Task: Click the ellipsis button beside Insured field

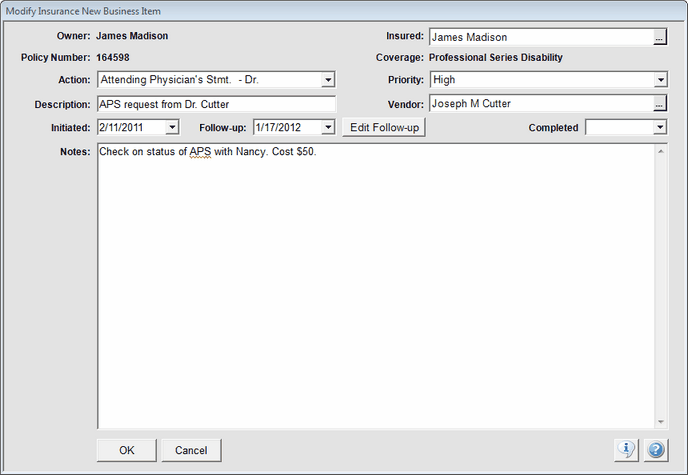Action: [659, 37]
